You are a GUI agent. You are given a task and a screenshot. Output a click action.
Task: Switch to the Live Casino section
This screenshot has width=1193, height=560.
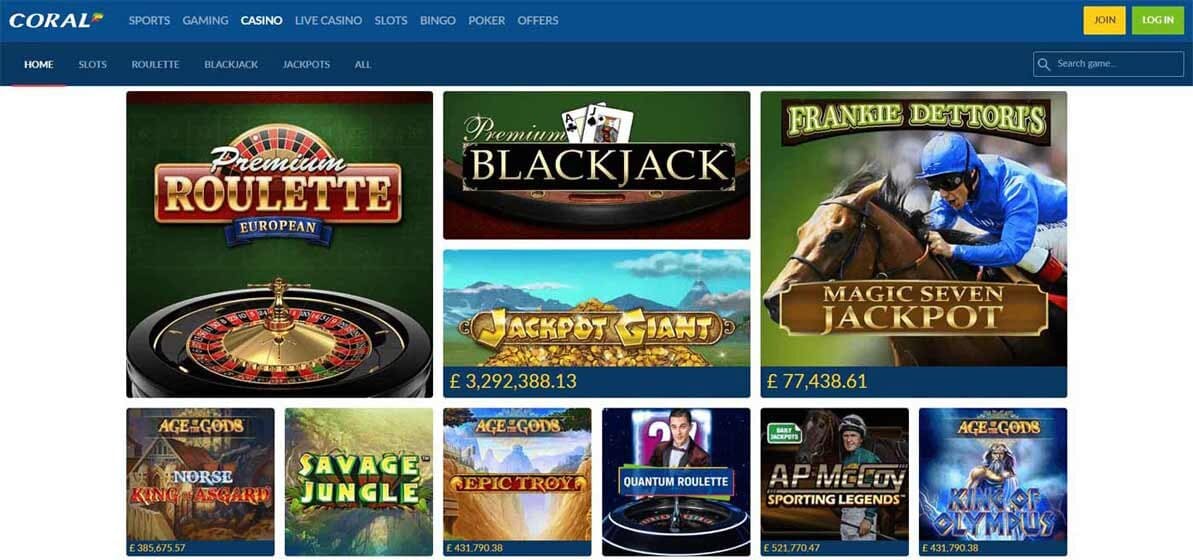pyautogui.click(x=329, y=21)
